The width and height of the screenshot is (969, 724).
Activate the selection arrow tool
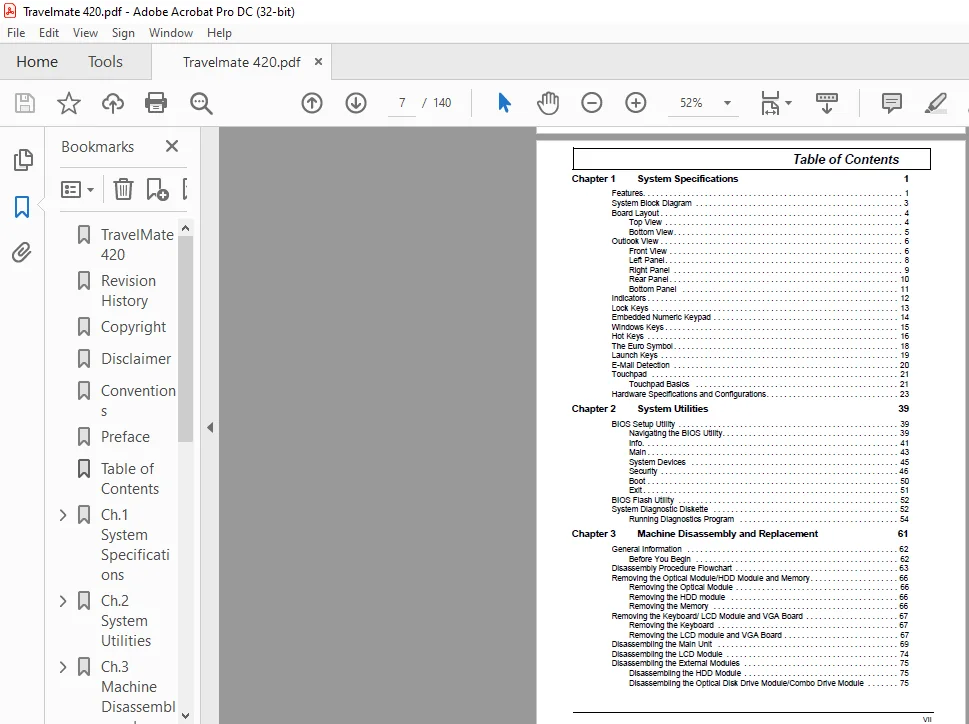(504, 103)
